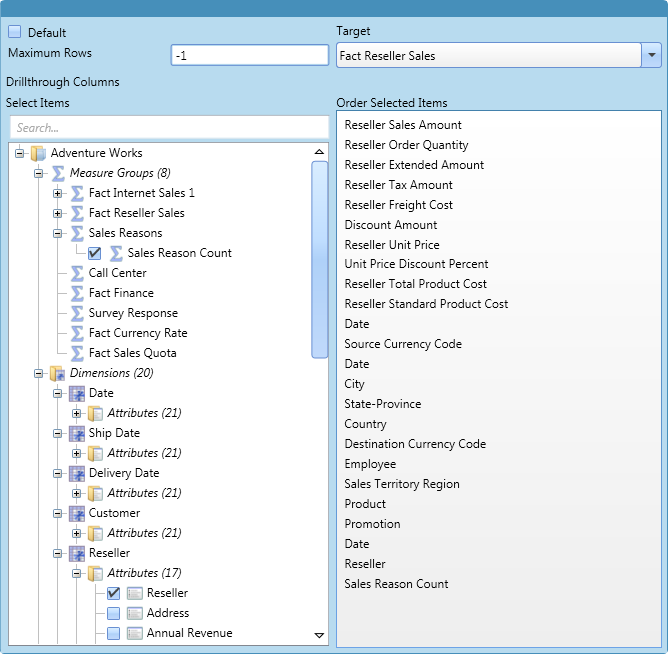Image resolution: width=668 pixels, height=654 pixels.
Task: Expand Attributes (21) under Date dimension
Action: point(77,413)
